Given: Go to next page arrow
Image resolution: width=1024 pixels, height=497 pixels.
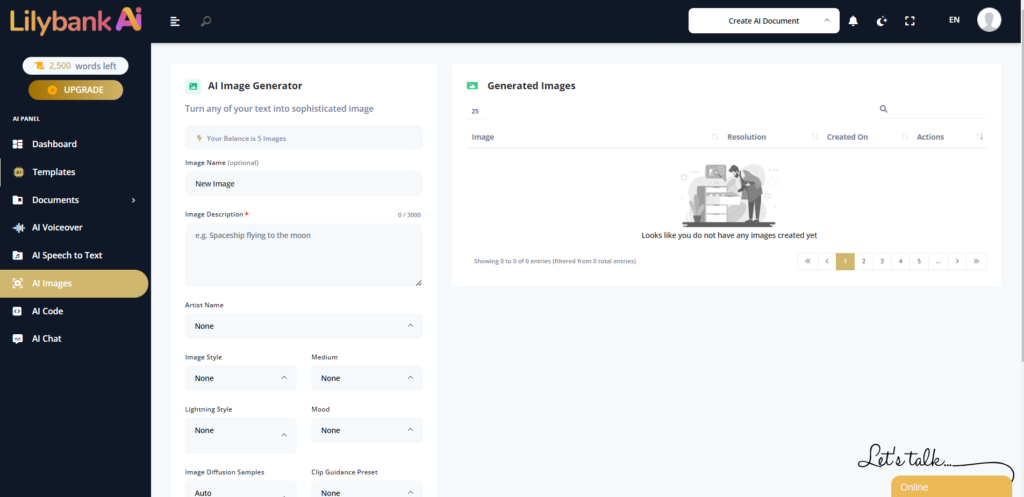Looking at the screenshot, I should (957, 261).
